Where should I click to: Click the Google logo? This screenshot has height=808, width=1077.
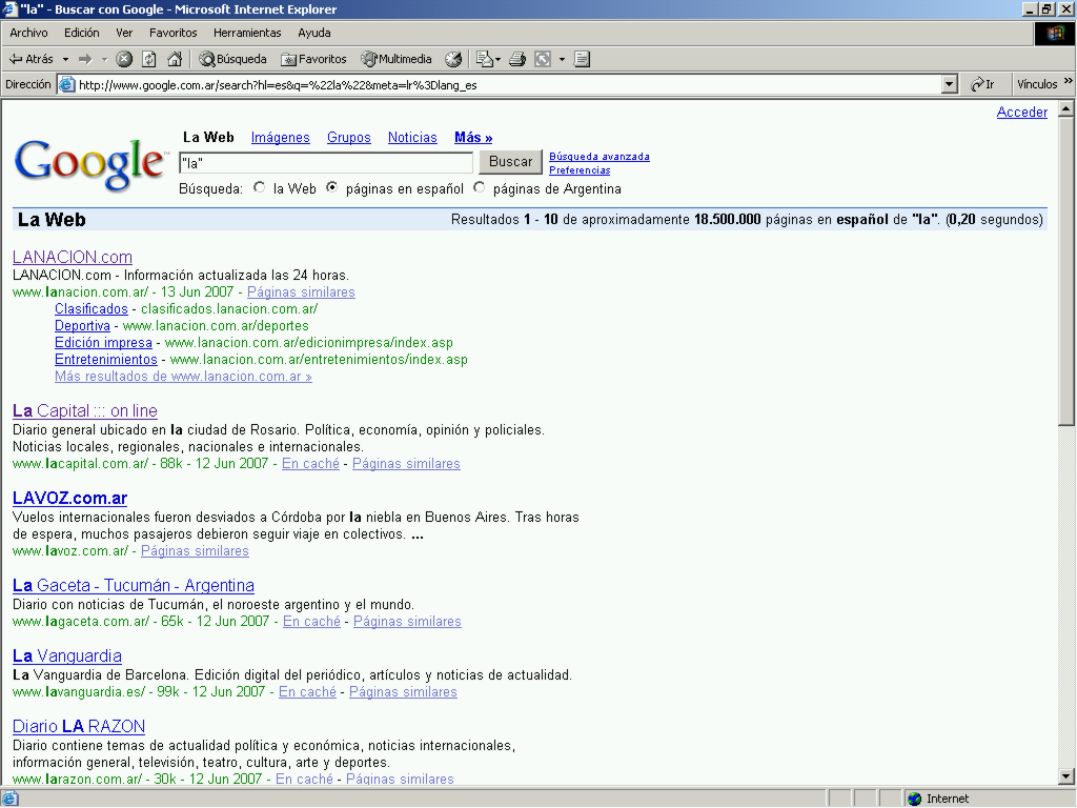click(x=90, y=164)
